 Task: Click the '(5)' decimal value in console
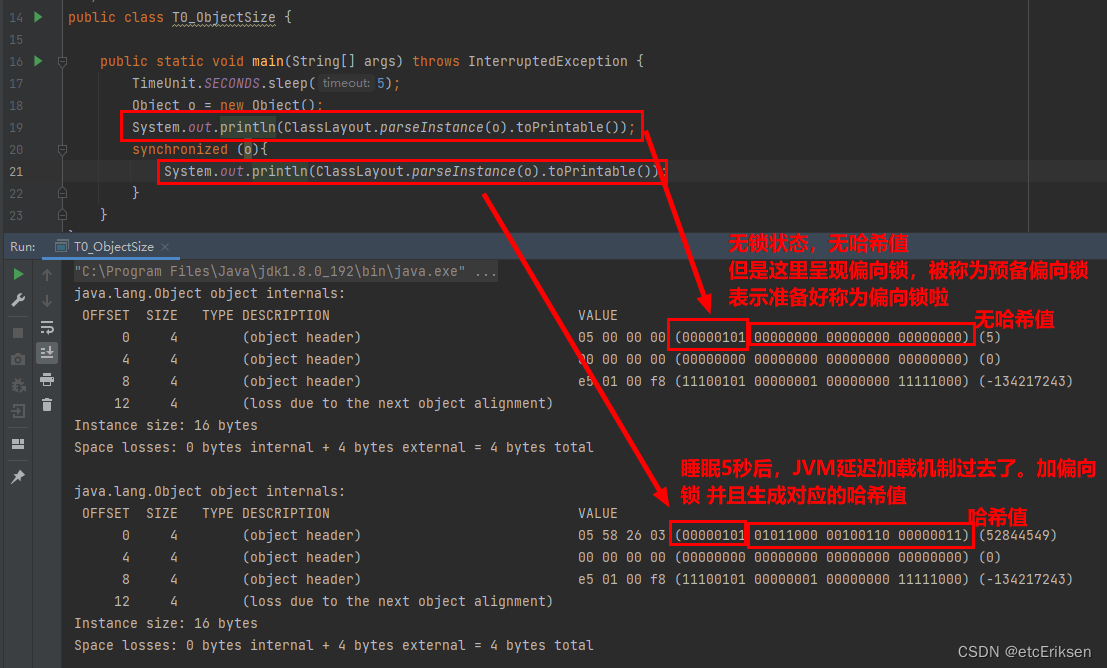pyautogui.click(x=990, y=337)
